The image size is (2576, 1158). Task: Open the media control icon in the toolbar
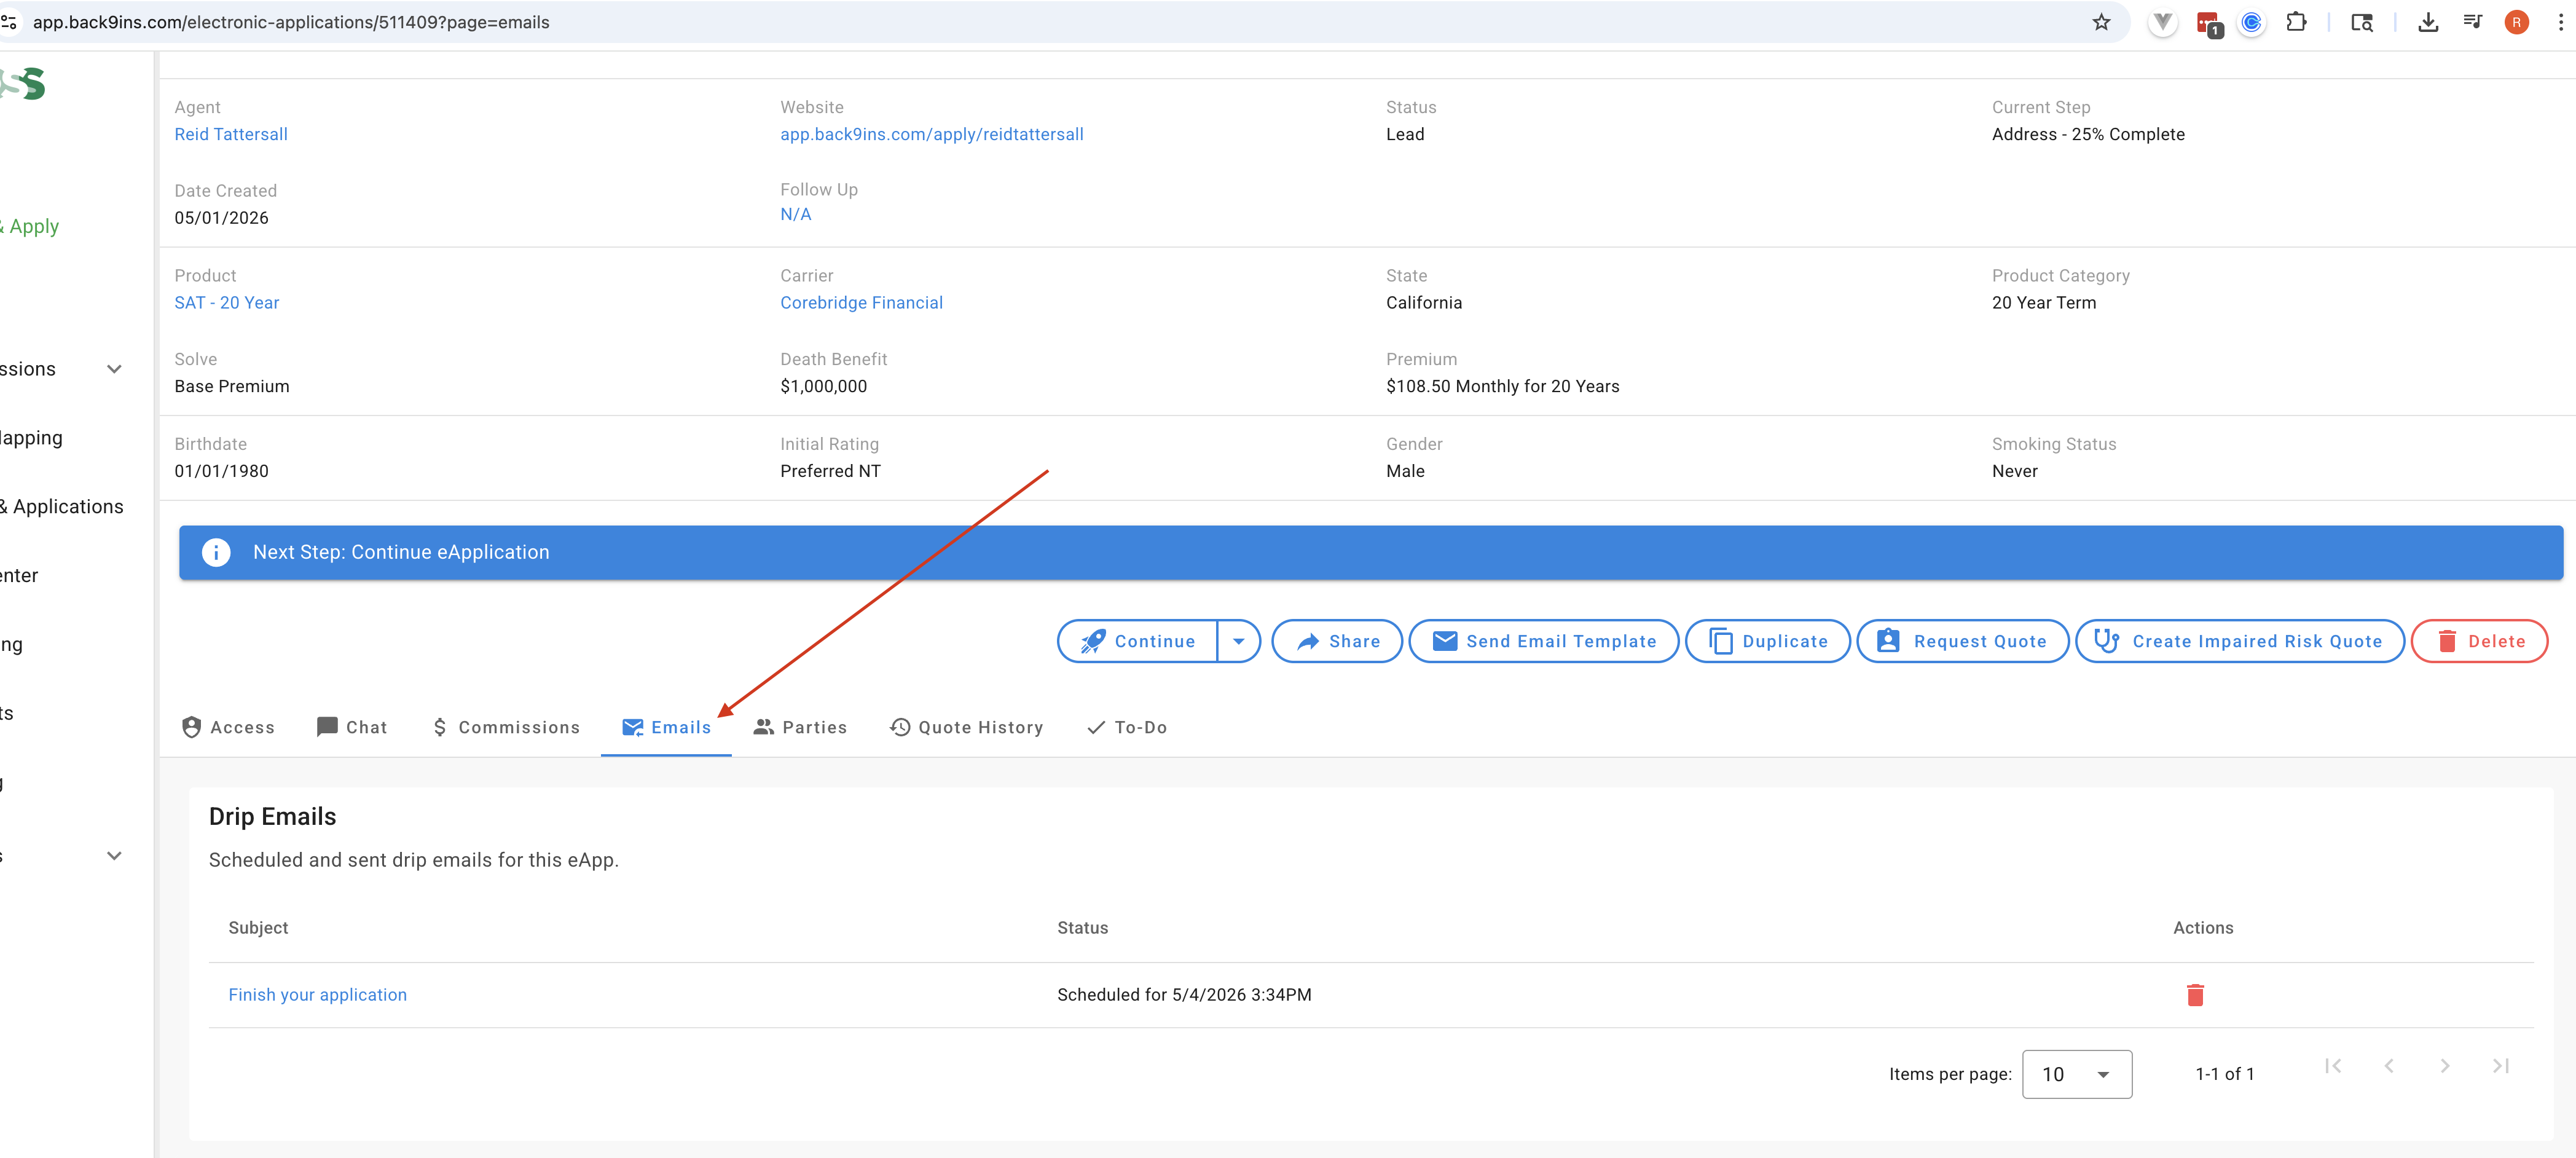tap(2472, 22)
